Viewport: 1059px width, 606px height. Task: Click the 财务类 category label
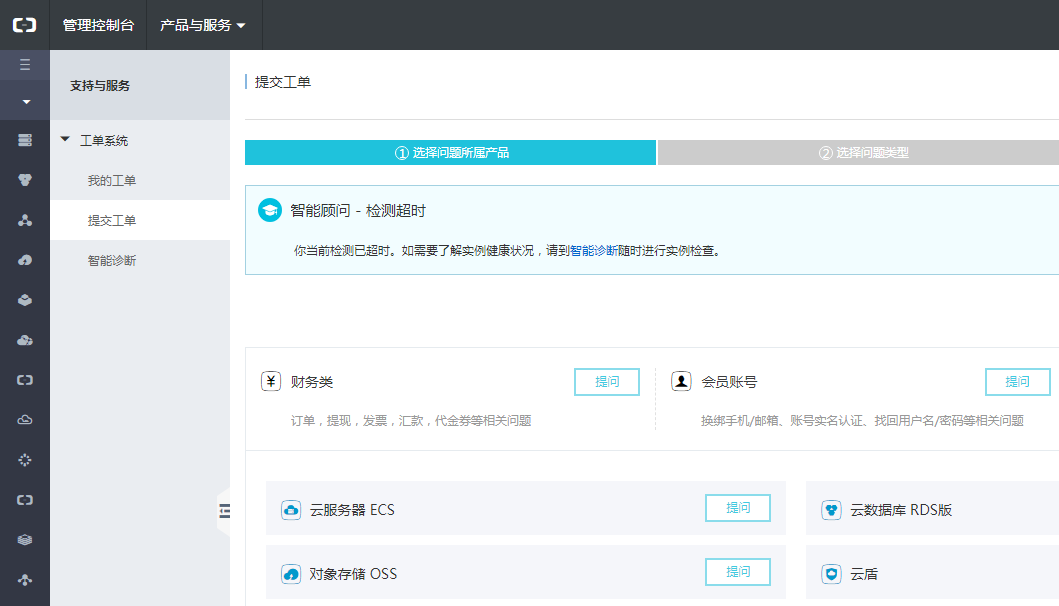(312, 382)
